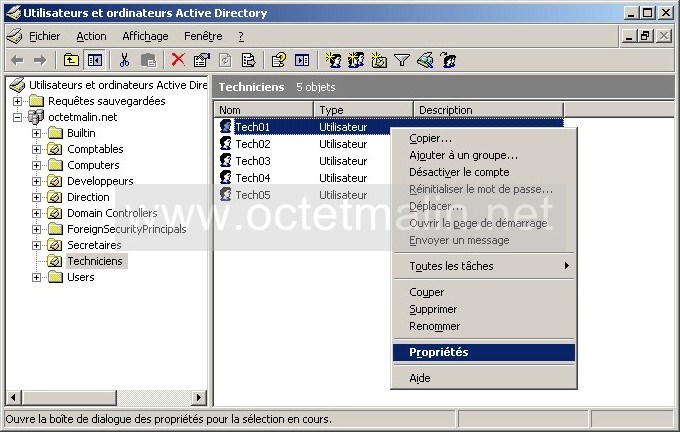Open the Affichage menu

tap(145, 36)
